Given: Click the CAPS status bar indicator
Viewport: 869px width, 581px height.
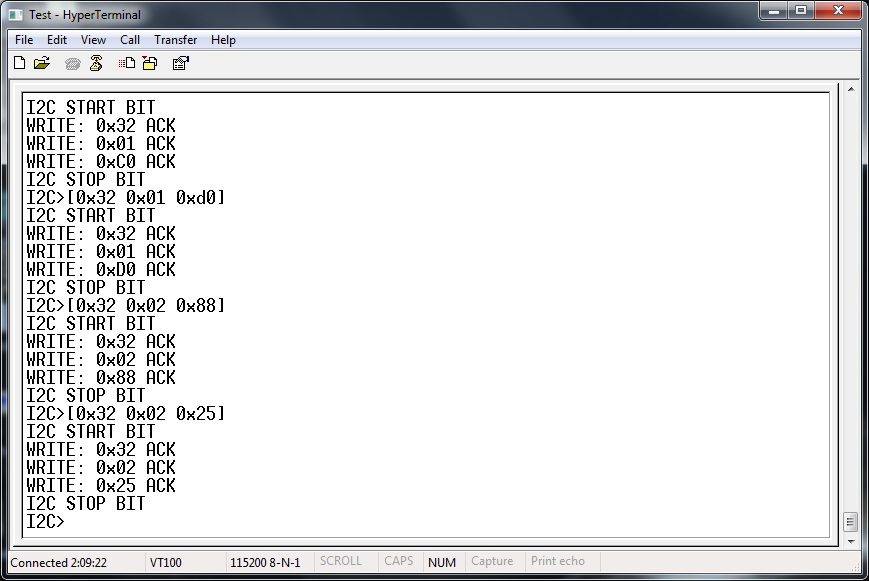Looking at the screenshot, I should pos(398,561).
